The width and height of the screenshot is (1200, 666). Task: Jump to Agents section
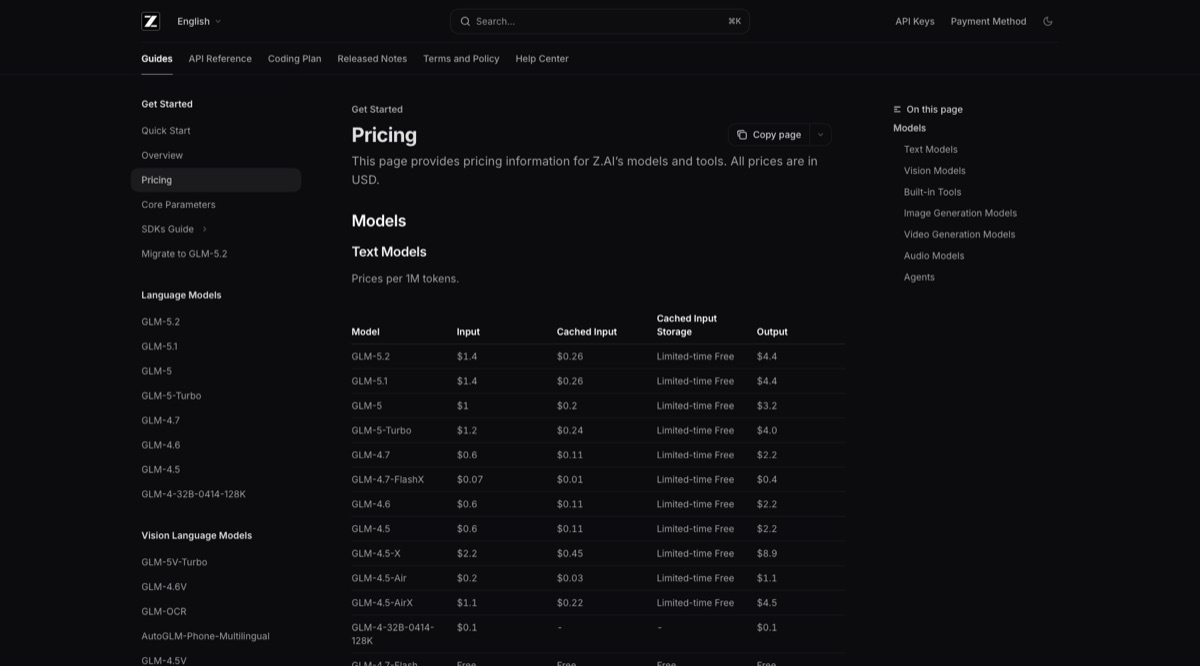pyautogui.click(x=919, y=277)
